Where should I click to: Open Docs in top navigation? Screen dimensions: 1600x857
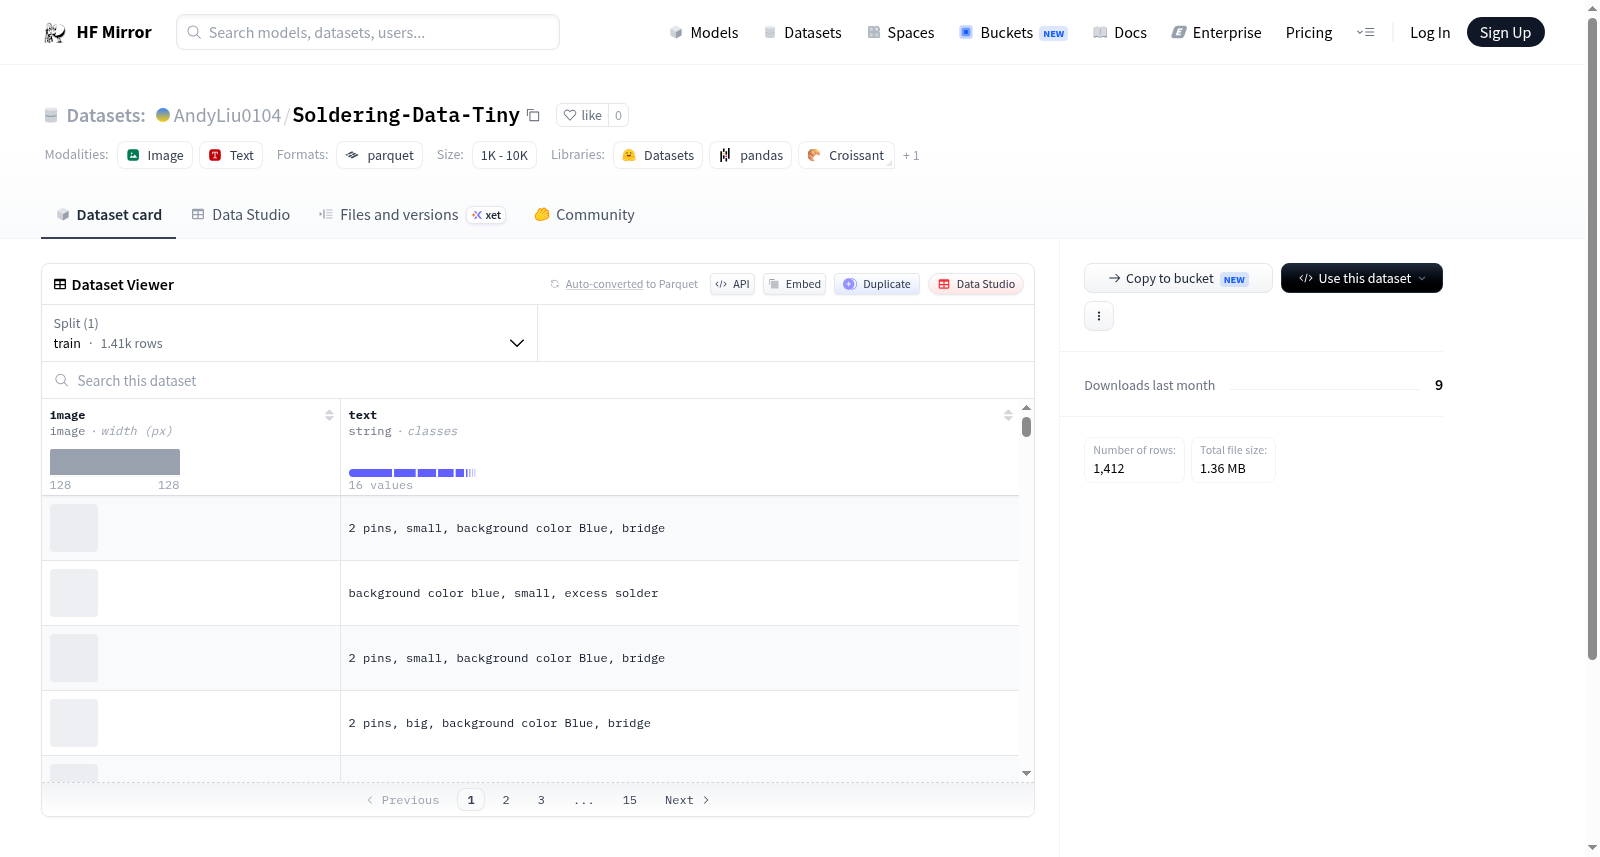[1120, 33]
